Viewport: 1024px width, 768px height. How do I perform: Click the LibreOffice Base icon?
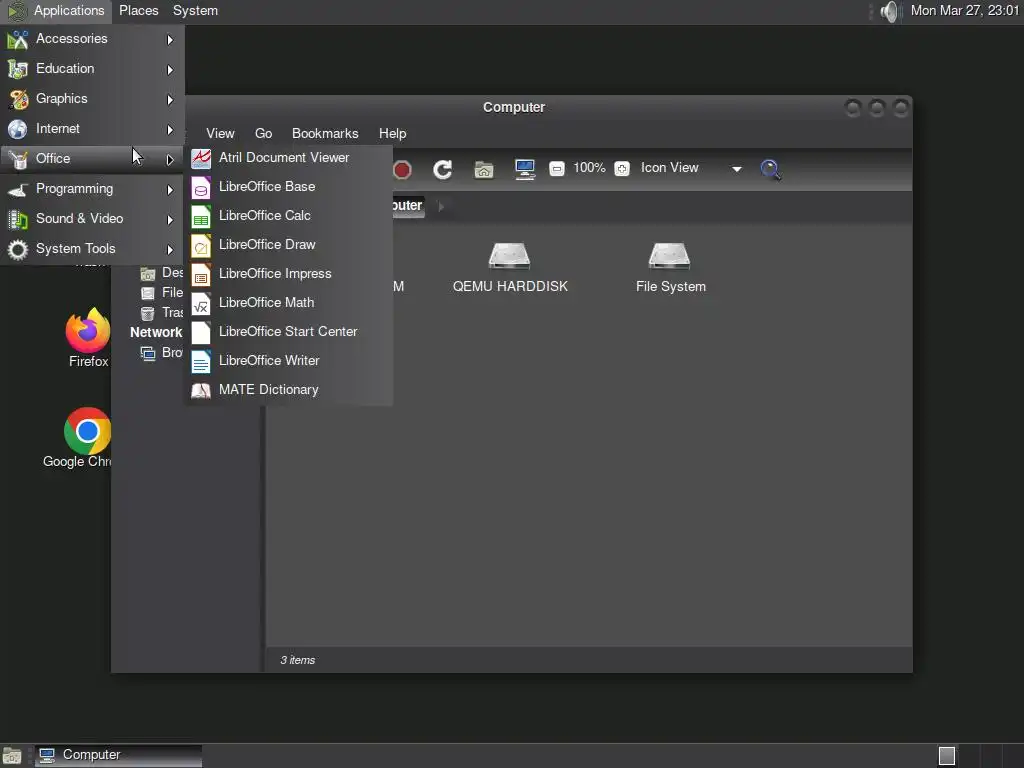coord(200,187)
